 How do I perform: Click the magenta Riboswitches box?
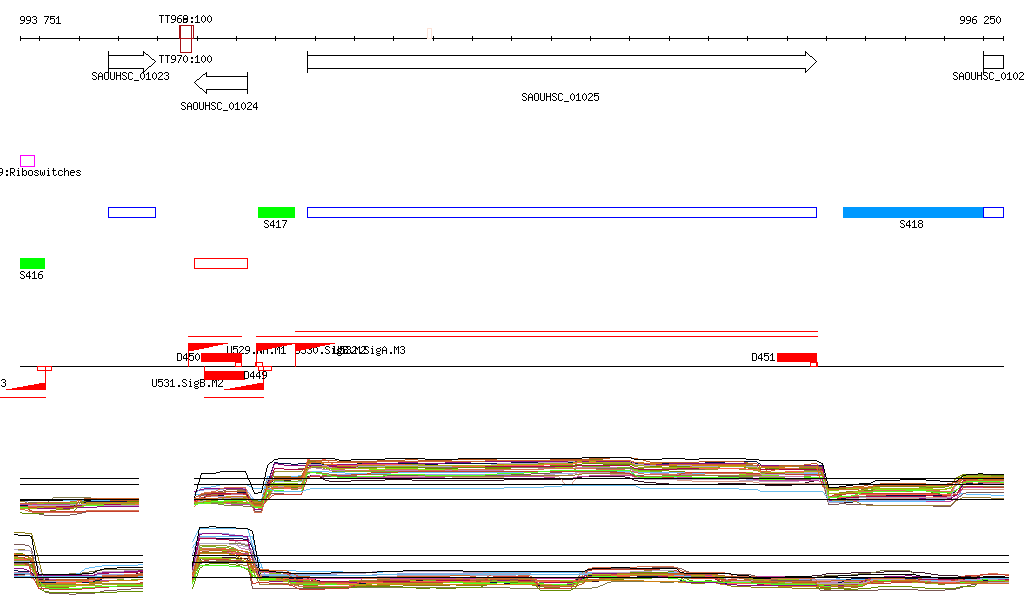pos(27,161)
